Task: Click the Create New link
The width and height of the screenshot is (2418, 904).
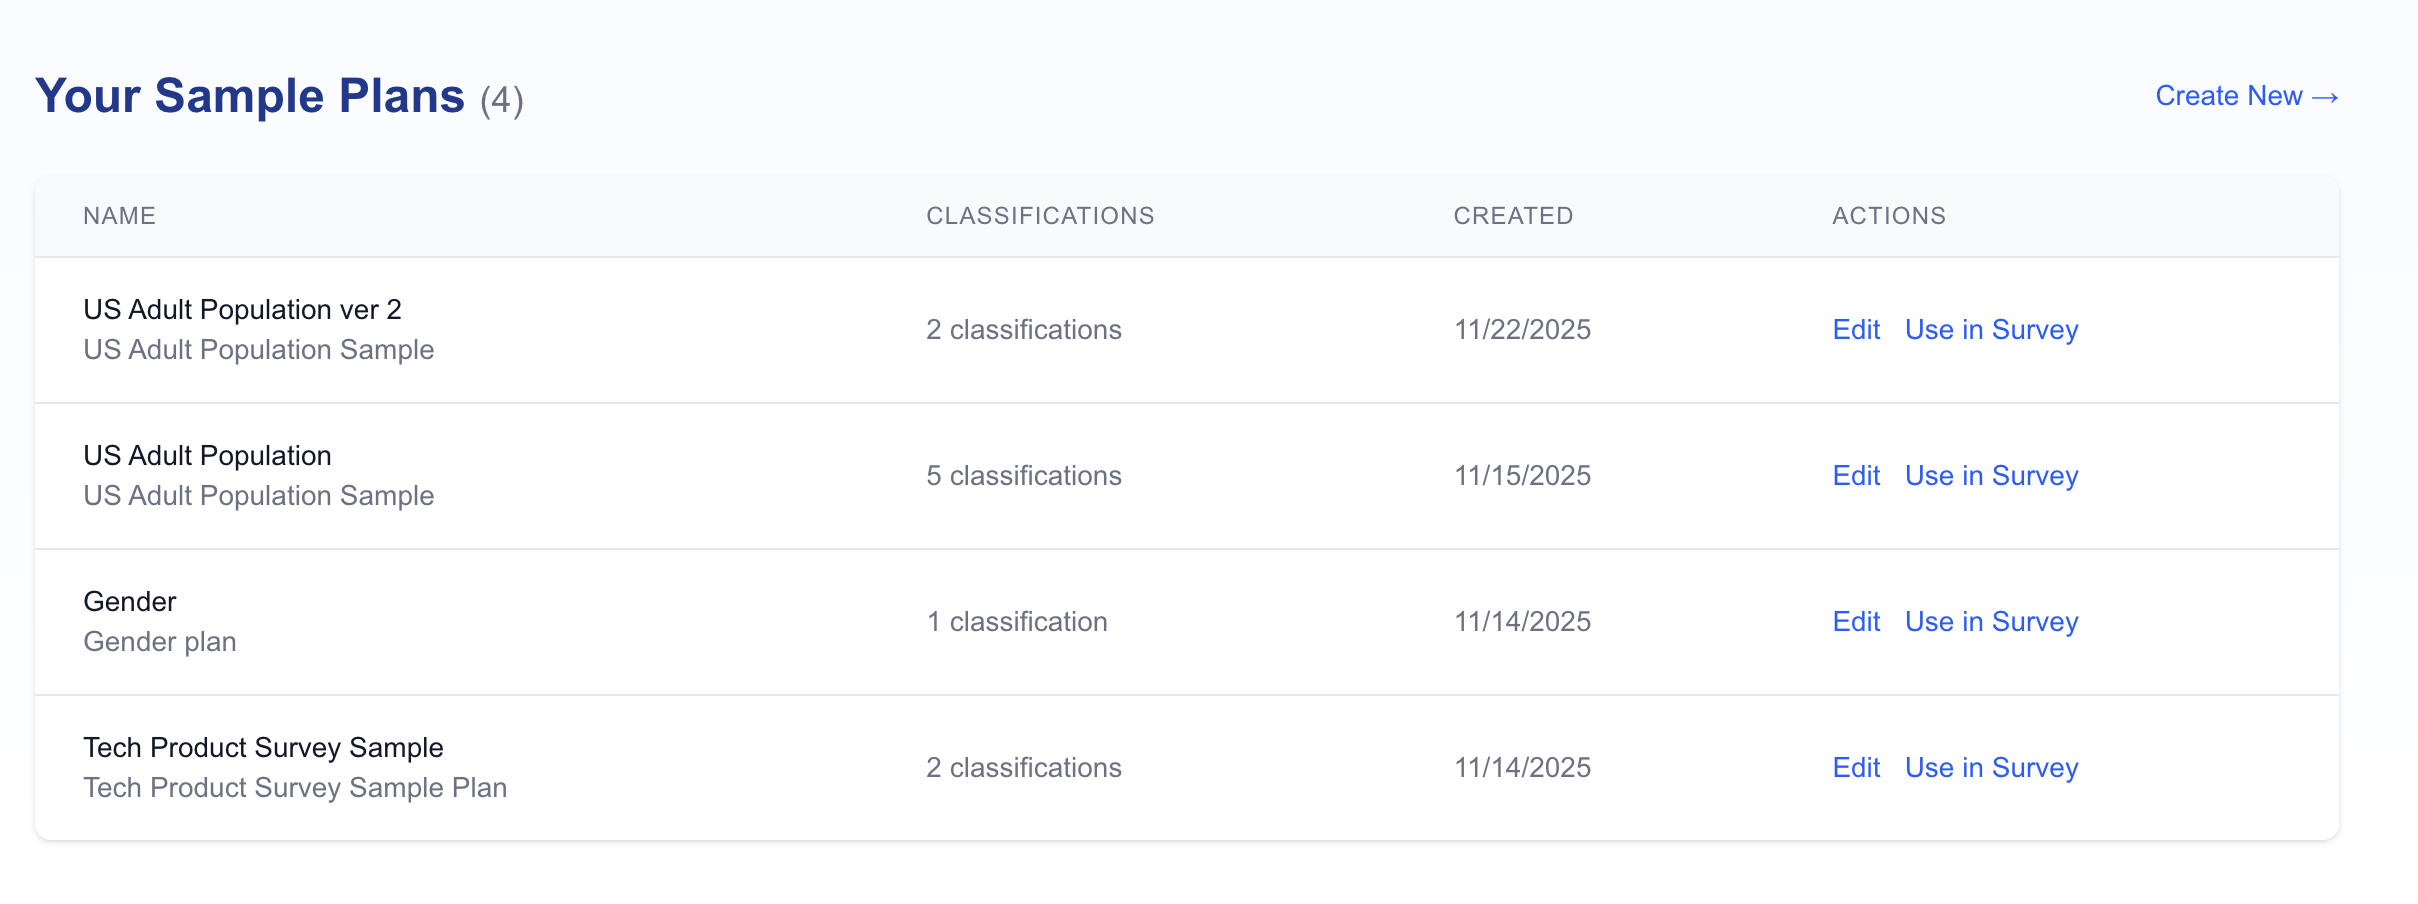Action: click(2245, 96)
